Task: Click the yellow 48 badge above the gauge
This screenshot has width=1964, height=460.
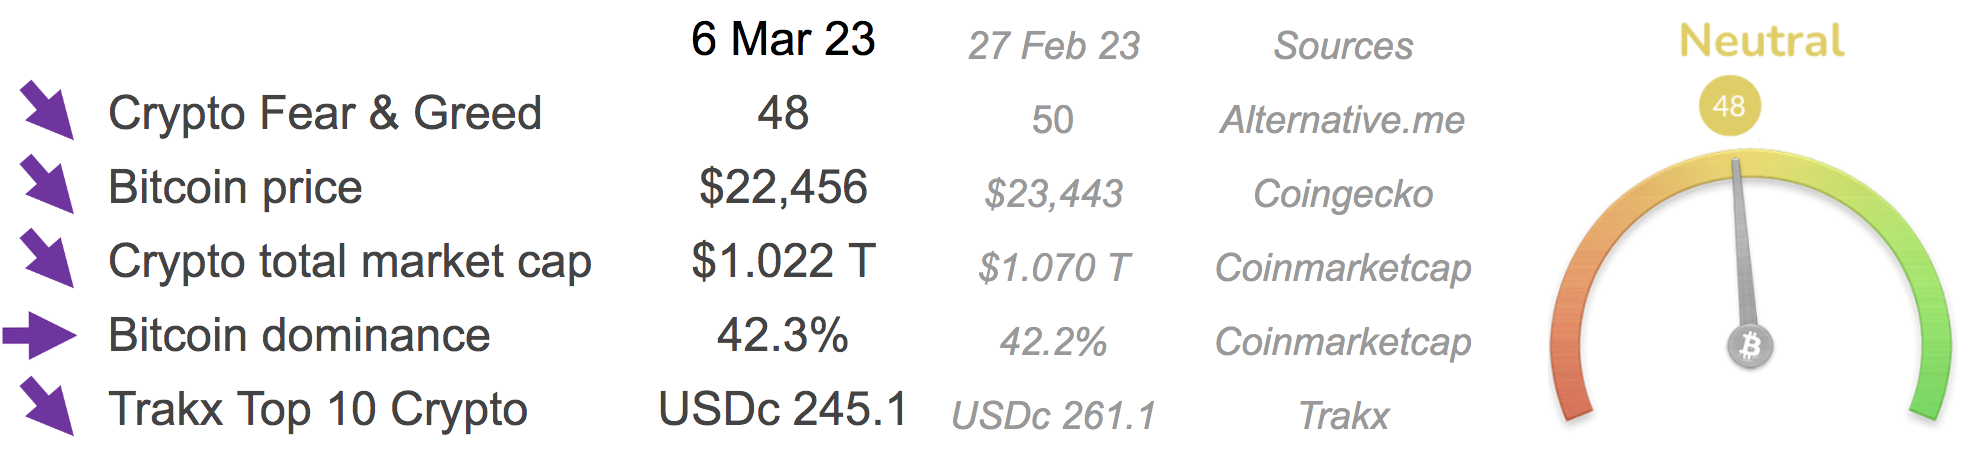Action: coord(1729,106)
